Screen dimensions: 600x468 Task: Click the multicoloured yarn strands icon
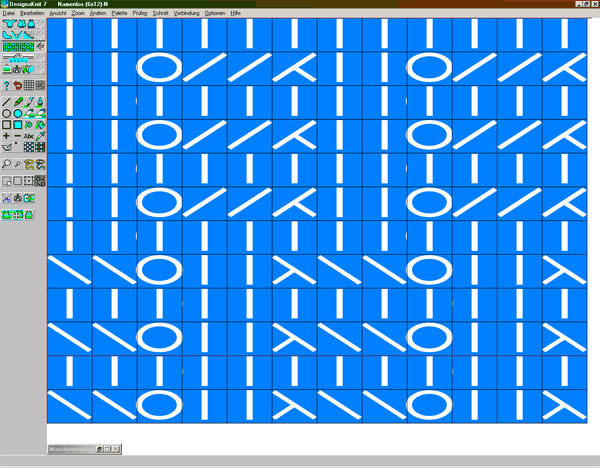40,164
